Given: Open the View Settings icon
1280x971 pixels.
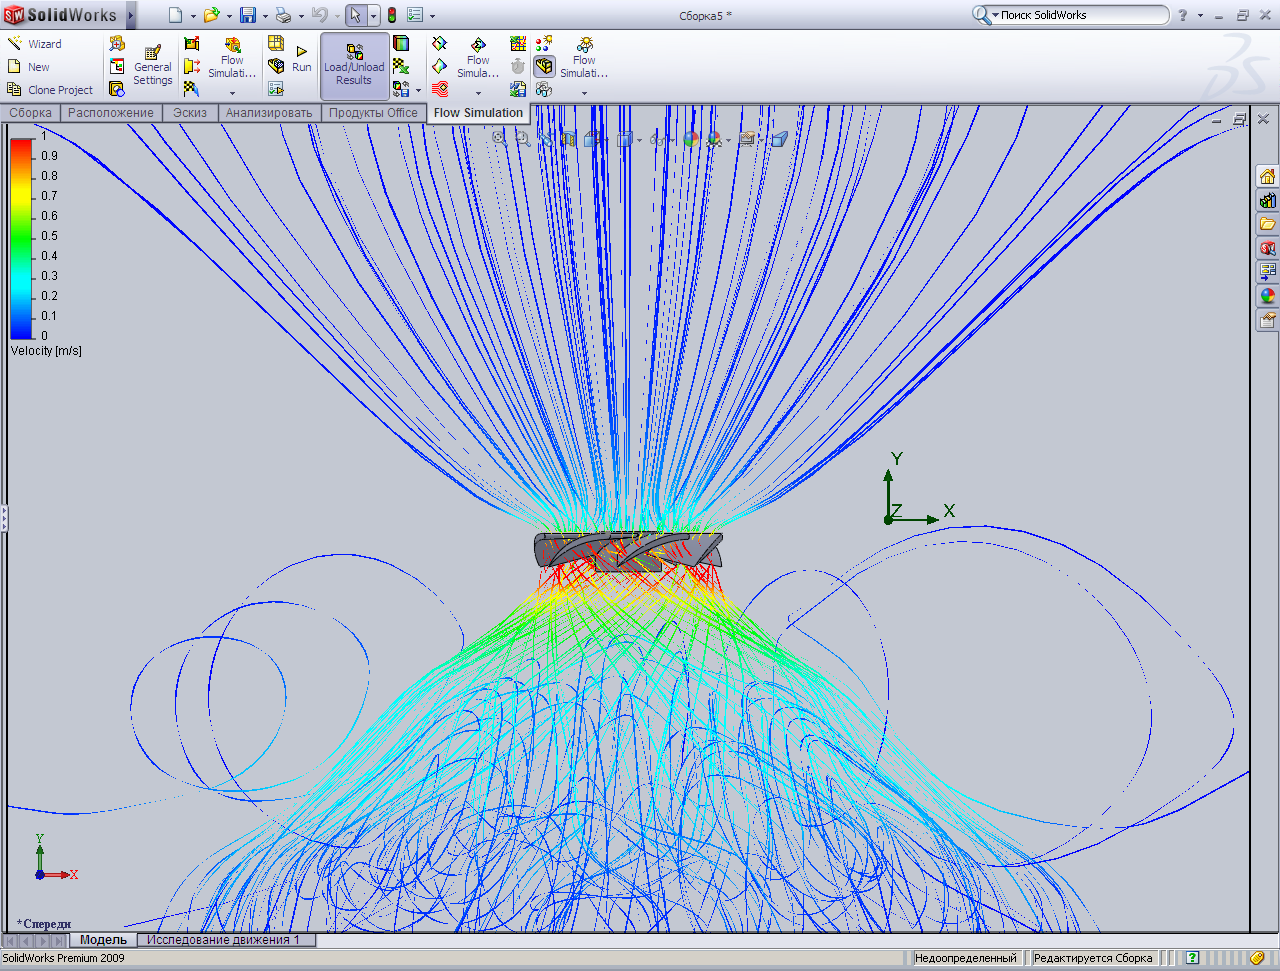Looking at the screenshot, I should pos(747,139).
